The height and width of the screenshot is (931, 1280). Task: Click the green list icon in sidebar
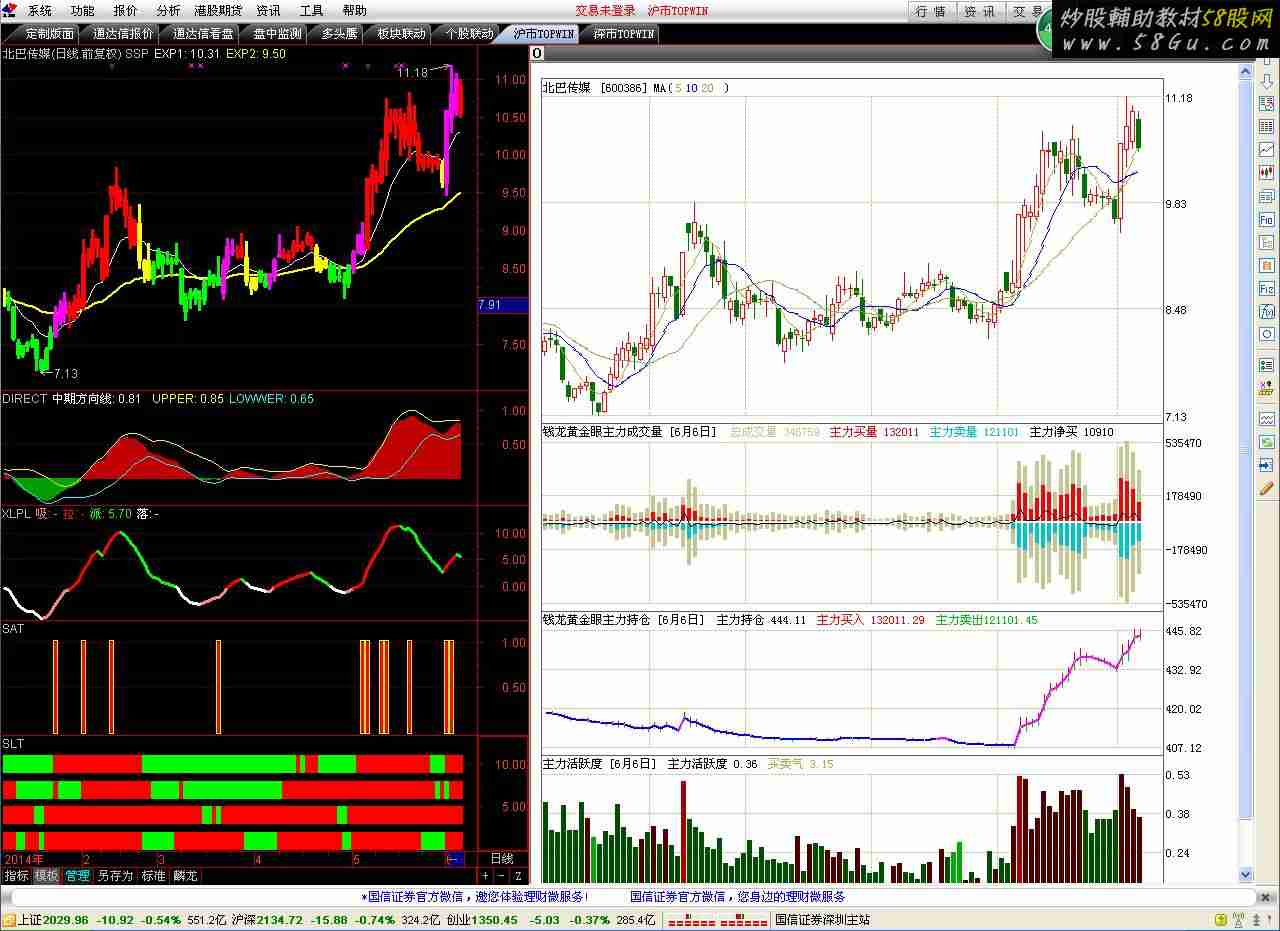click(x=1266, y=365)
